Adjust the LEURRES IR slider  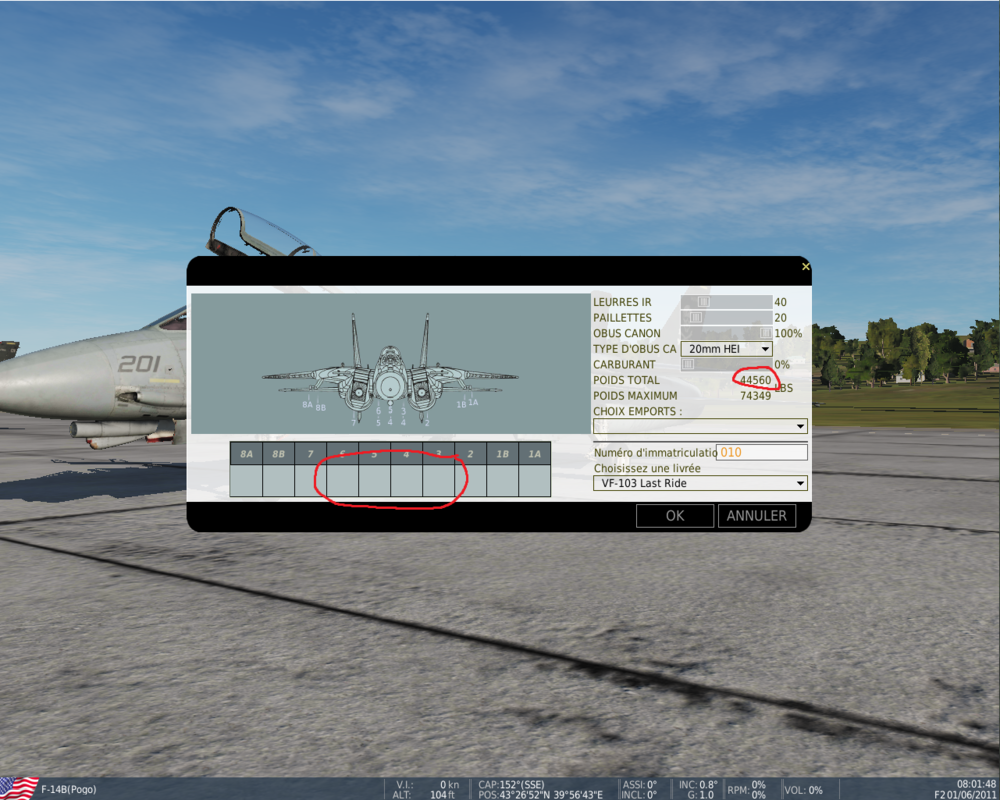click(726, 302)
